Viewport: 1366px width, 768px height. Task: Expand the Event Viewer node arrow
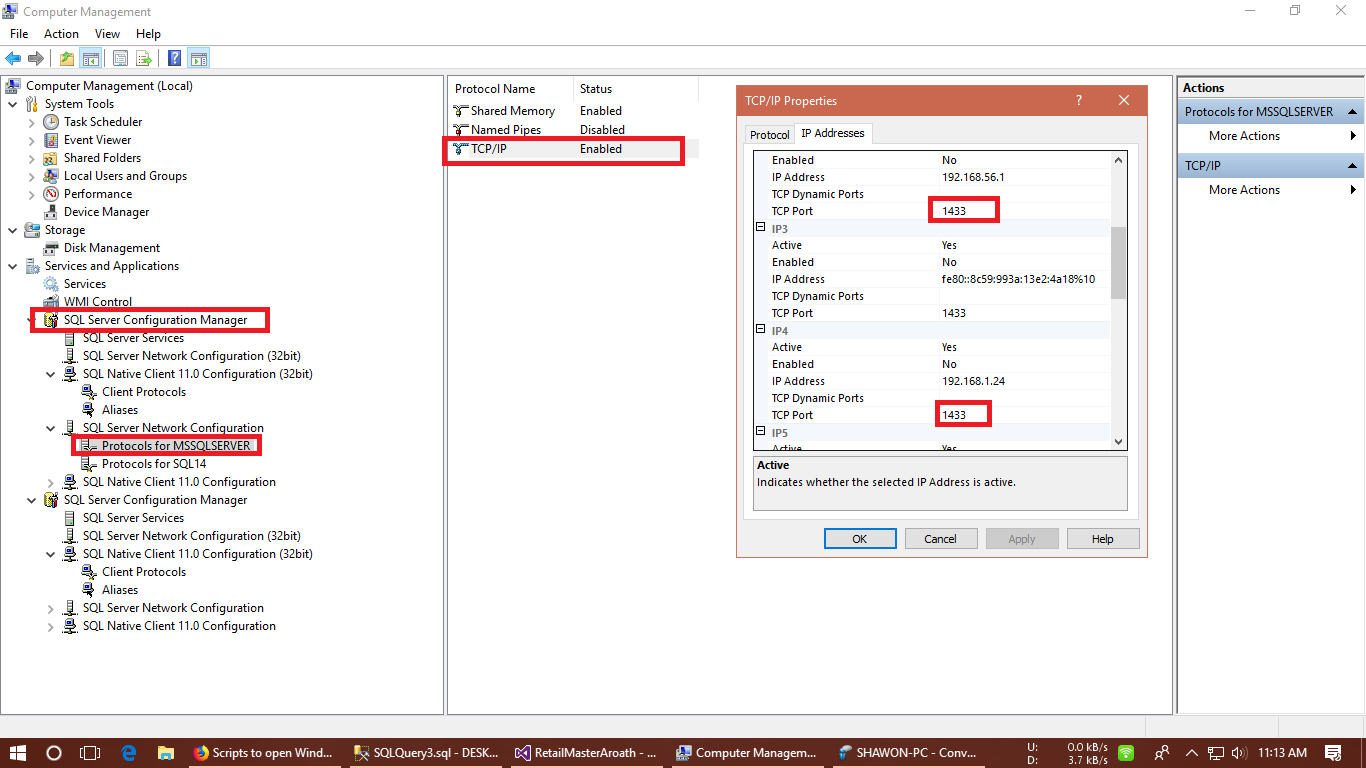click(x=32, y=140)
